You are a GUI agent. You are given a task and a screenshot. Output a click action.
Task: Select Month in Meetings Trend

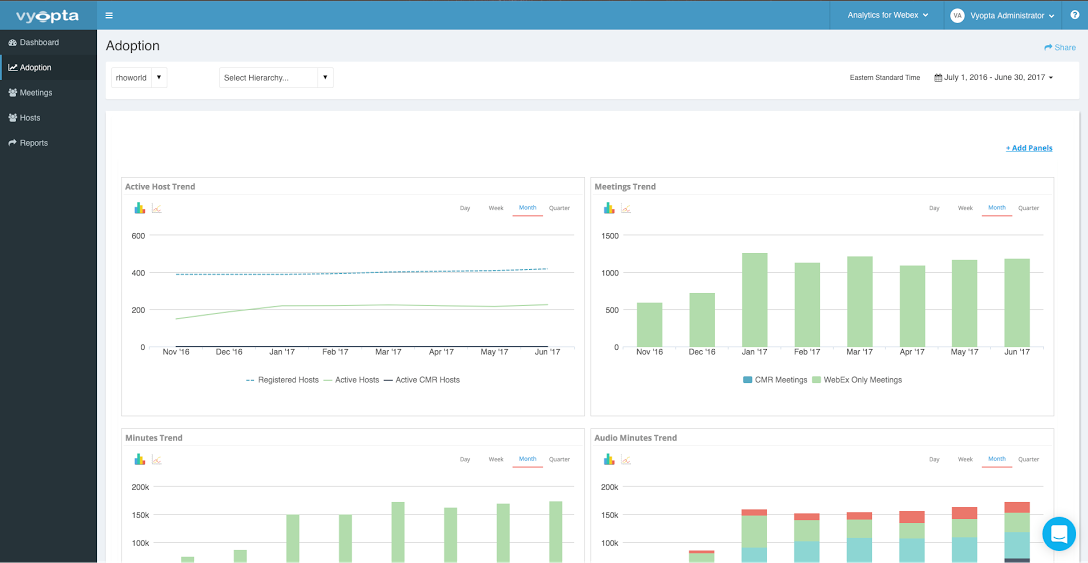tap(996, 208)
